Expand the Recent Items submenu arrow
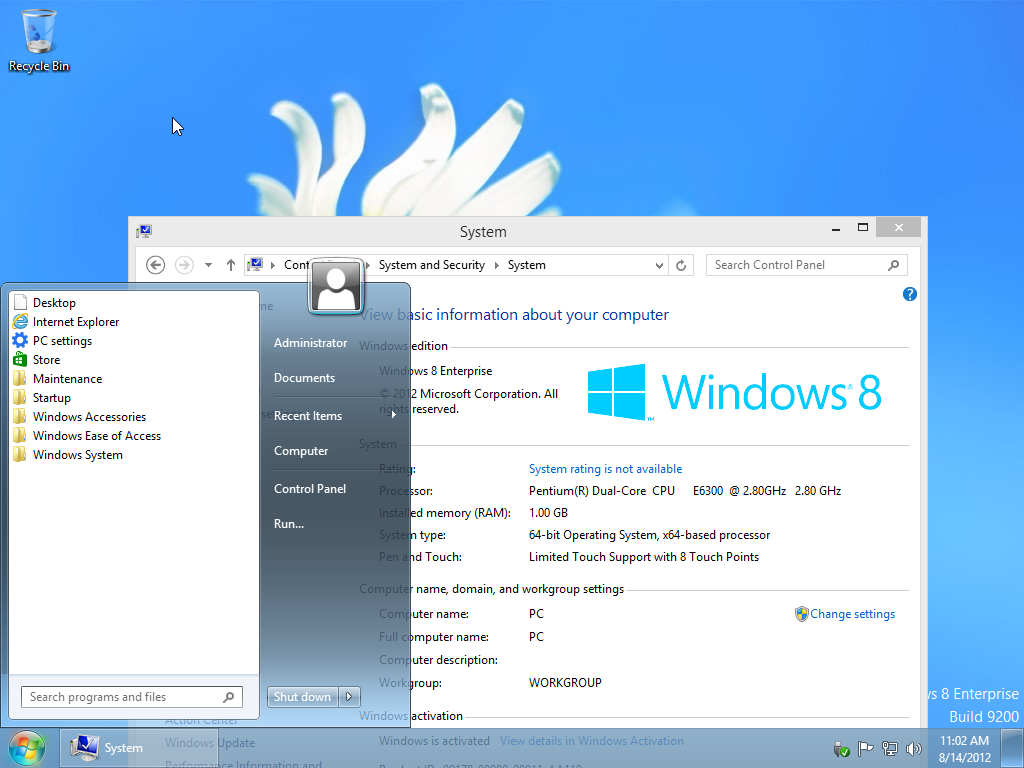This screenshot has height=768, width=1024. 394,415
